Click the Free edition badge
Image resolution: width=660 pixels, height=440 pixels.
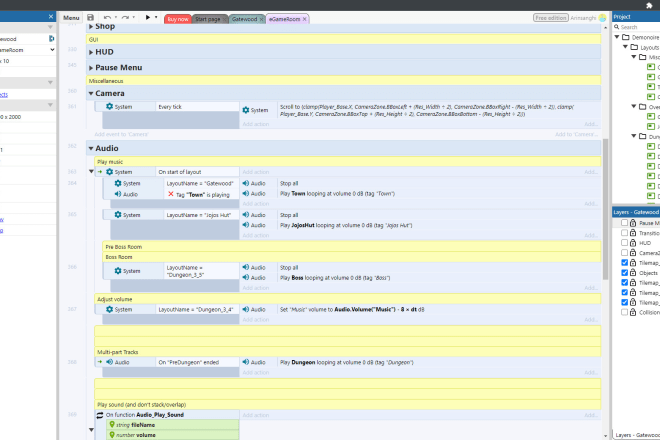551,18
